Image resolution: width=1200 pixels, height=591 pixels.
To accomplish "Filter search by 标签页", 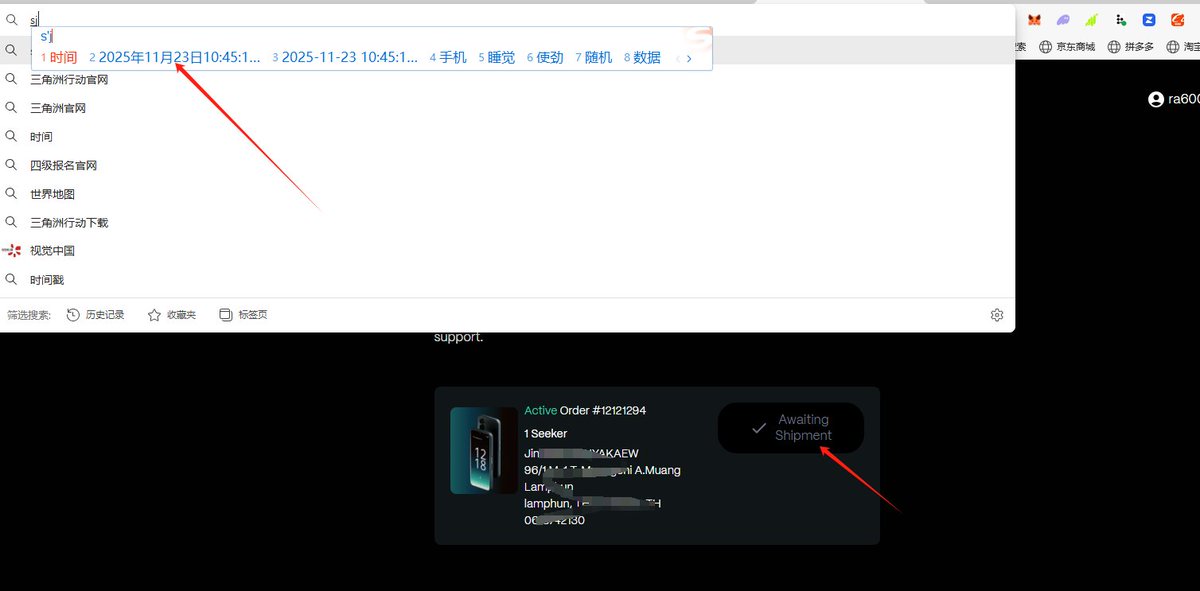I will coord(243,315).
